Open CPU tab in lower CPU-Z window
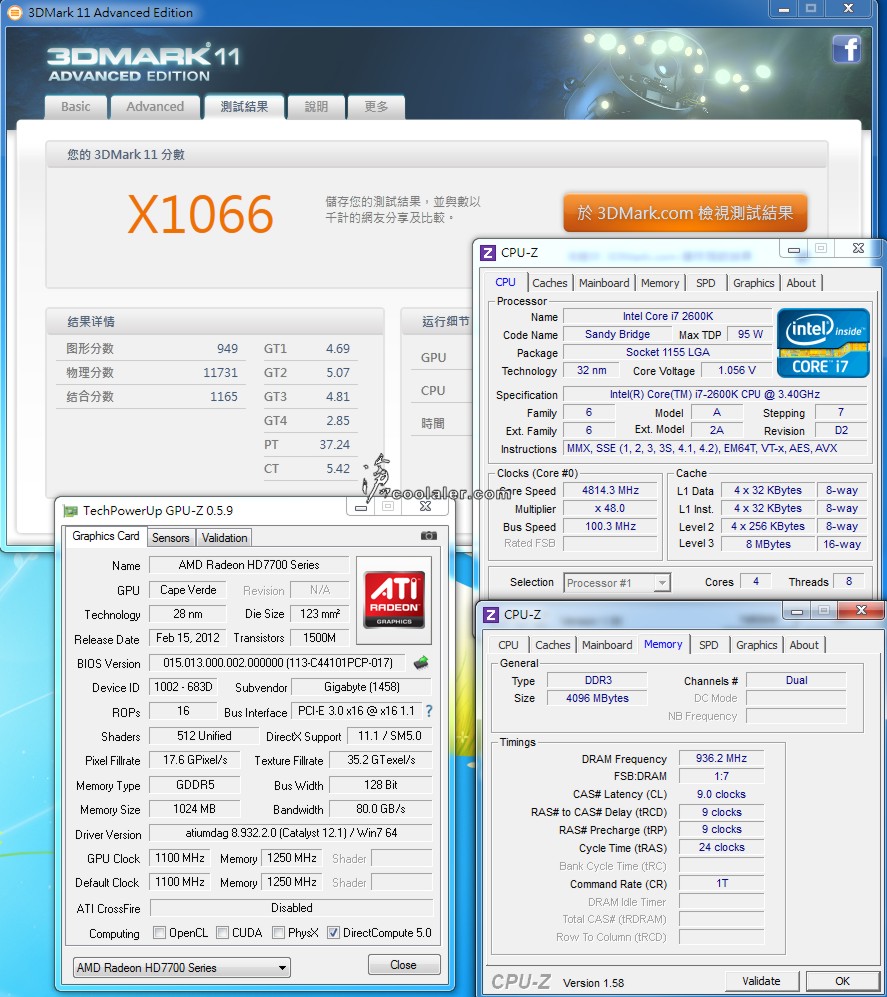The width and height of the screenshot is (887, 997). [508, 645]
